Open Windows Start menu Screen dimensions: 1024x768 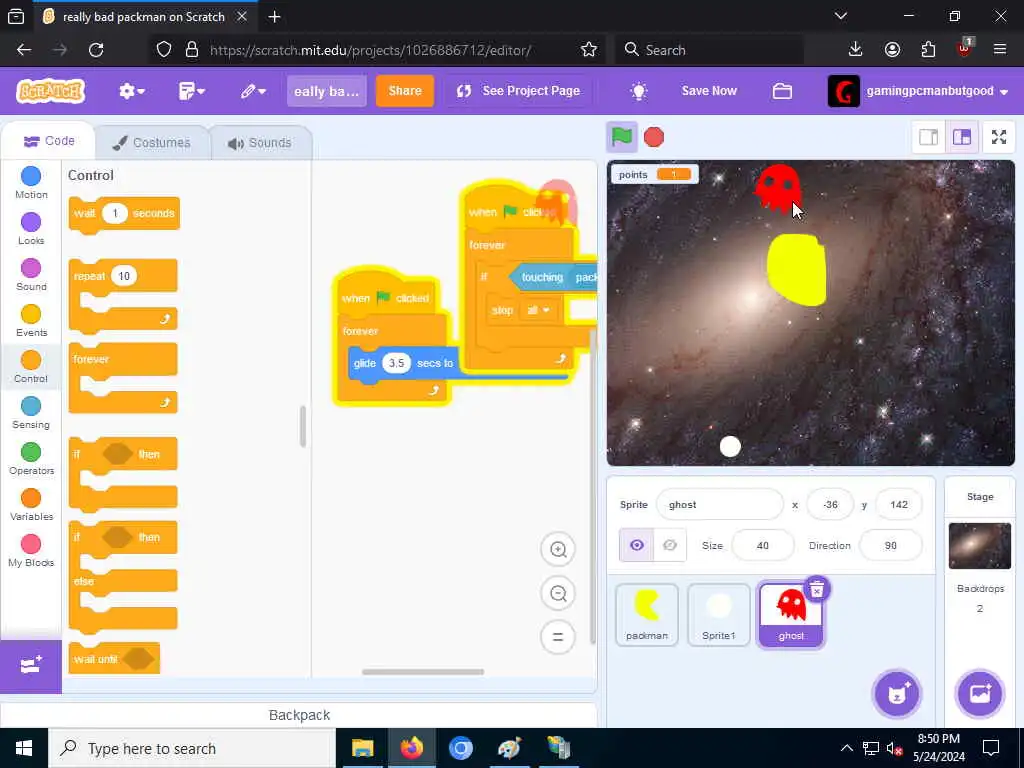click(x=24, y=748)
